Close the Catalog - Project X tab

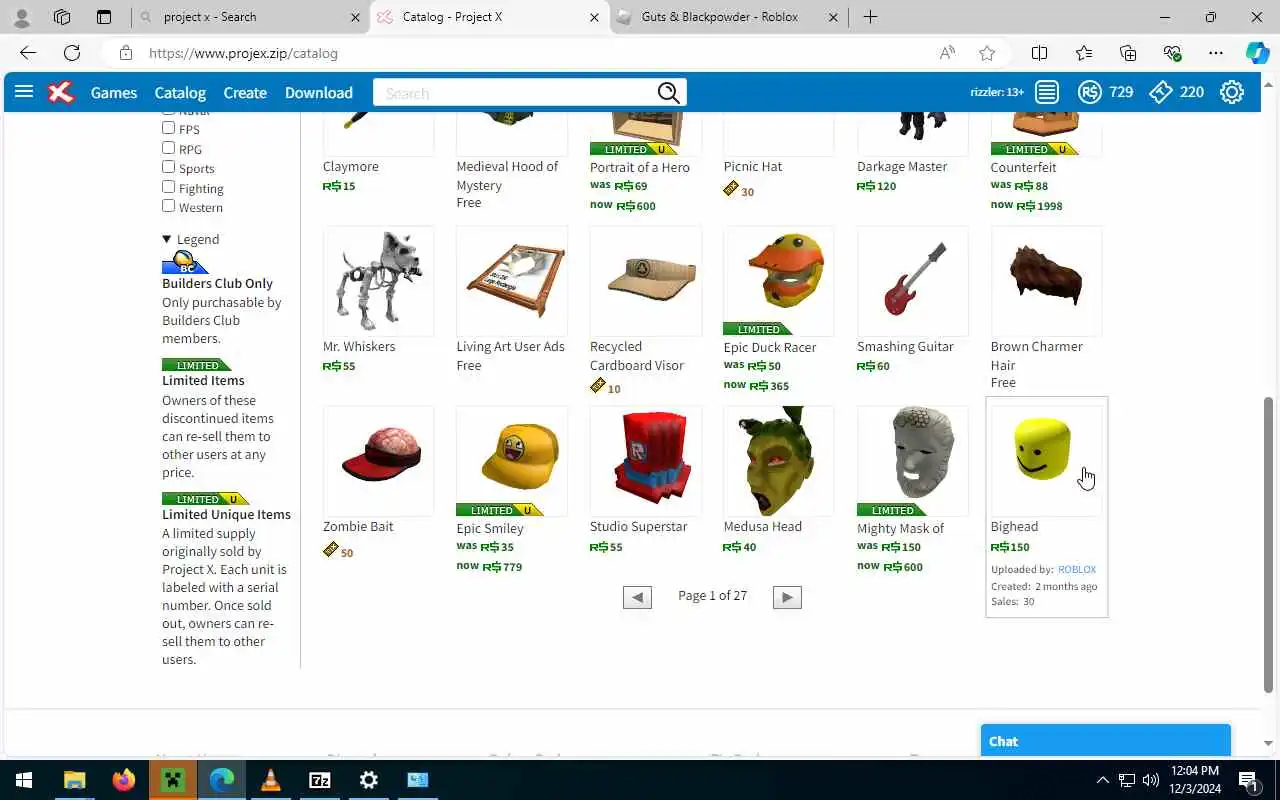(594, 17)
